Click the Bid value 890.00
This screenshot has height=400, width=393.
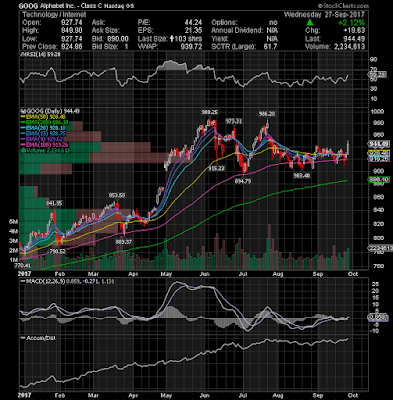click(118, 39)
